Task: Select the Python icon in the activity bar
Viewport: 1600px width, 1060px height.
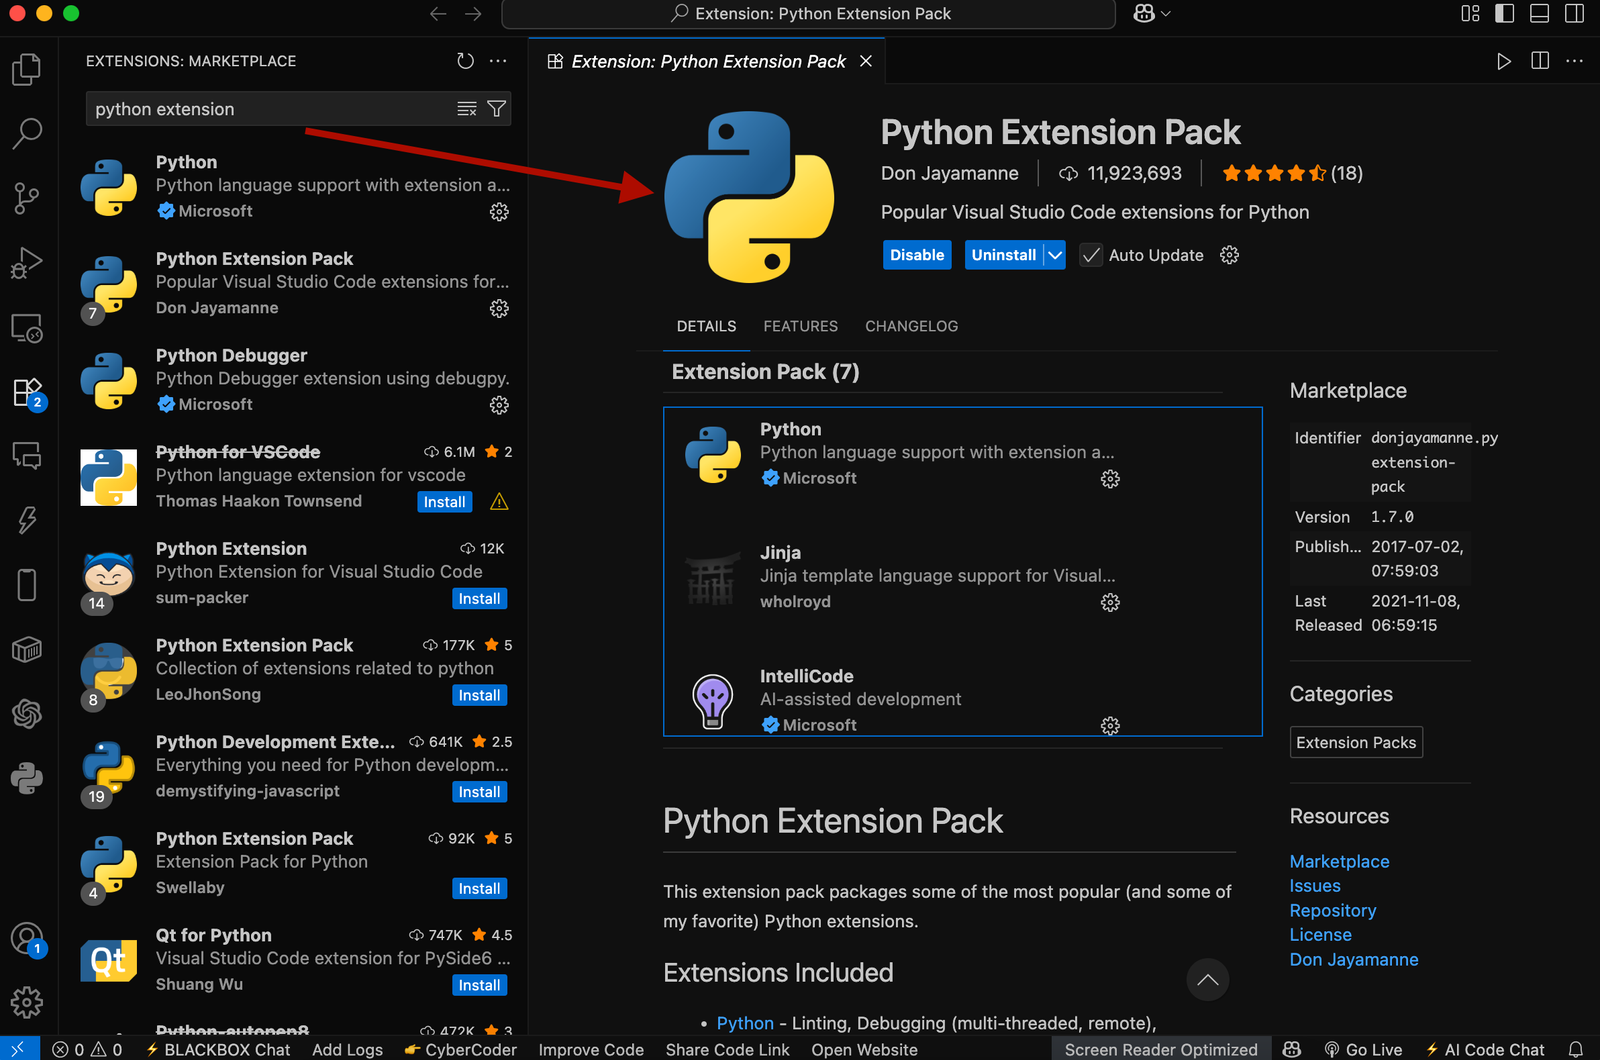Action: point(27,778)
